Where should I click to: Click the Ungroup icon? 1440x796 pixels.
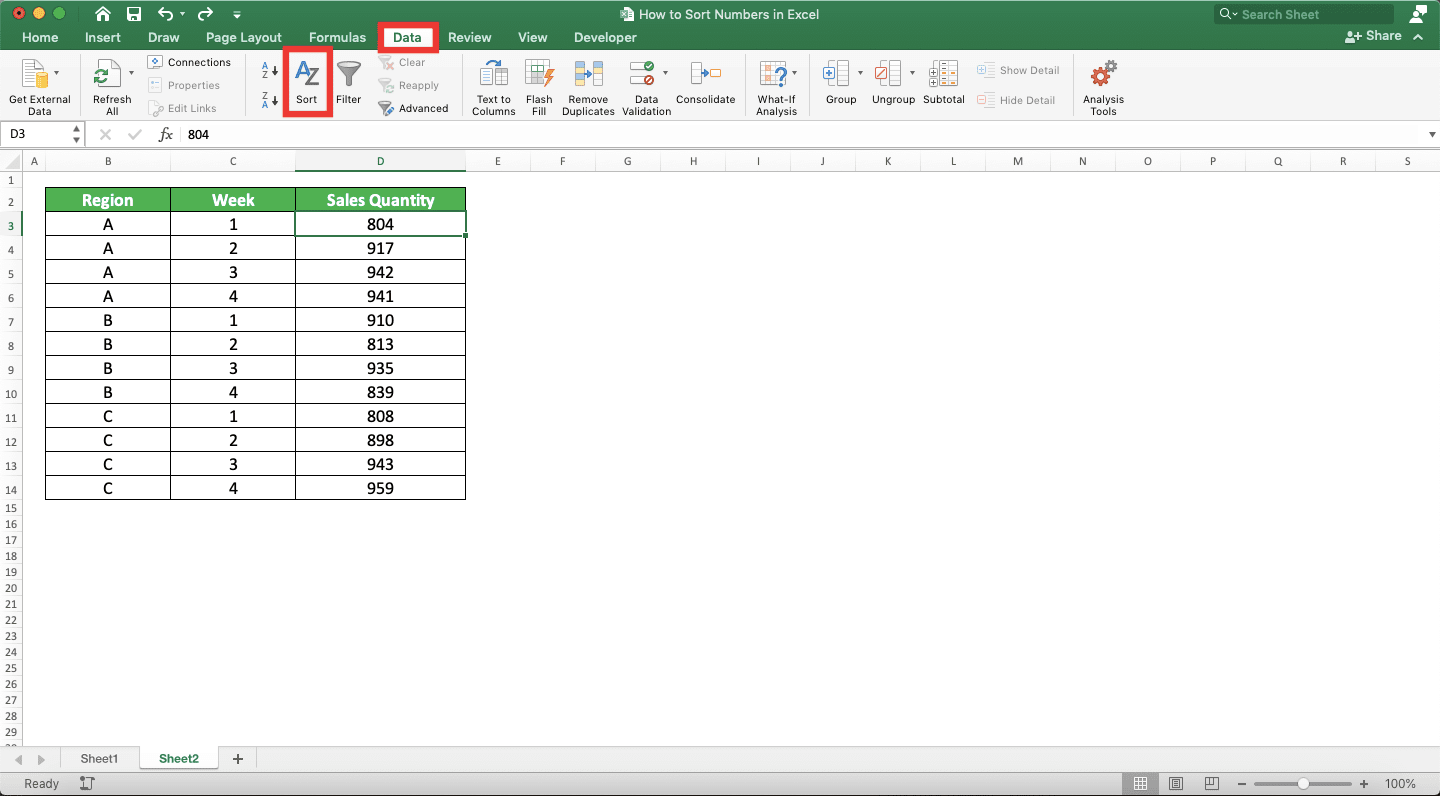click(x=887, y=73)
